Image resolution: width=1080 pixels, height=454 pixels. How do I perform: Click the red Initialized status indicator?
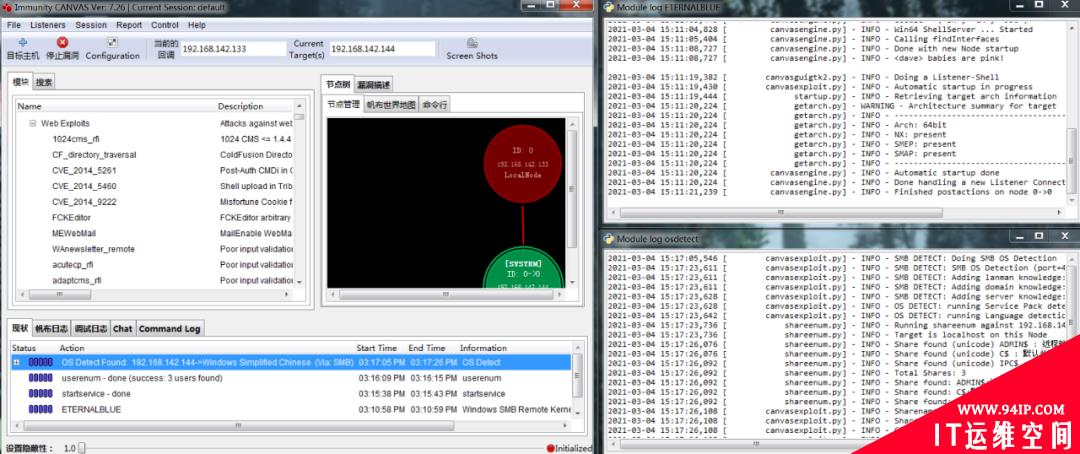[550, 448]
